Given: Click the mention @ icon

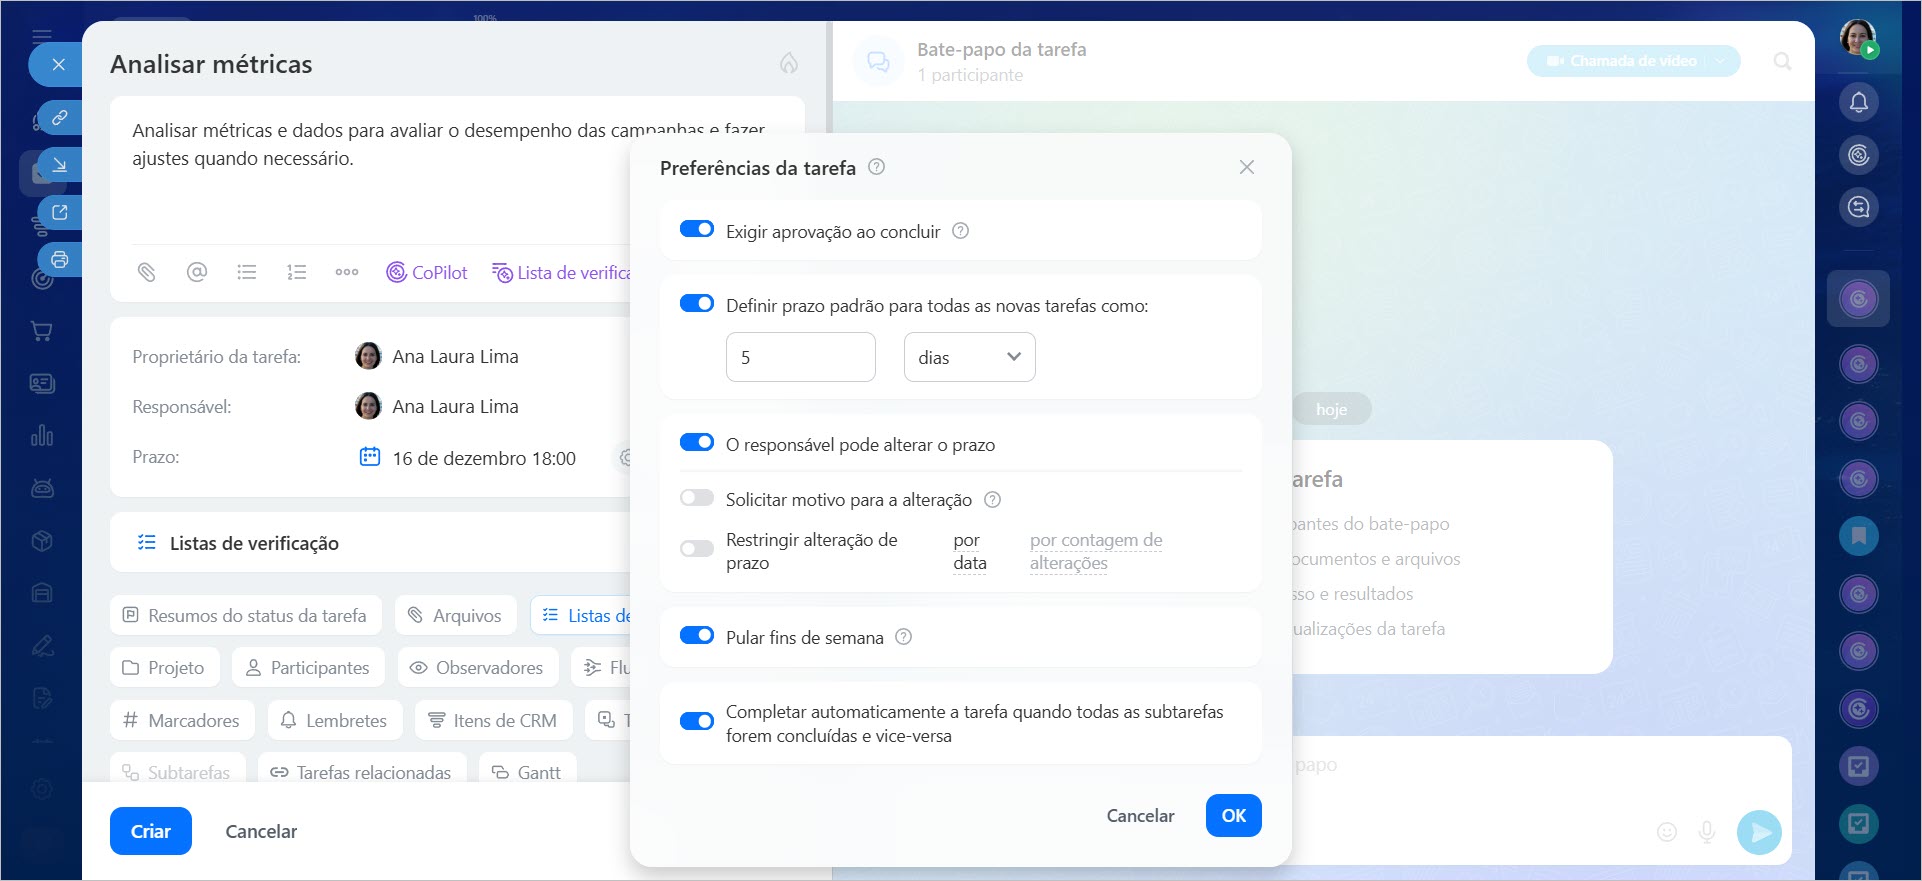Looking at the screenshot, I should click(x=197, y=272).
